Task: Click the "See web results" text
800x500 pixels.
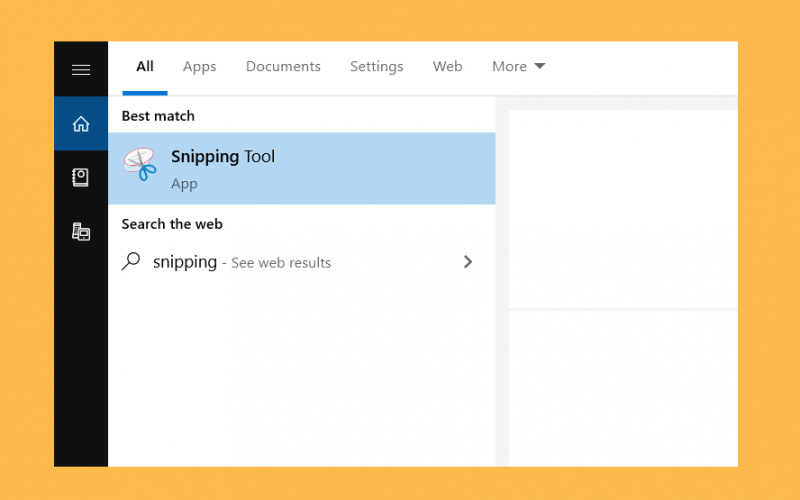Action: pyautogui.click(x=281, y=263)
